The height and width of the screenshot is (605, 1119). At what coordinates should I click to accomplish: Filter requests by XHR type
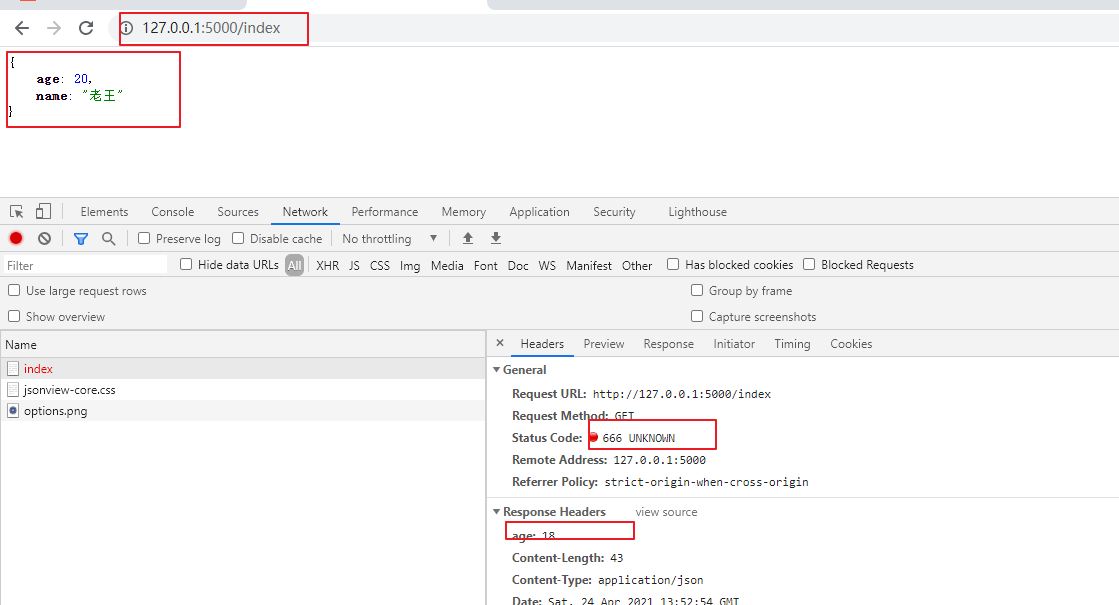(328, 265)
